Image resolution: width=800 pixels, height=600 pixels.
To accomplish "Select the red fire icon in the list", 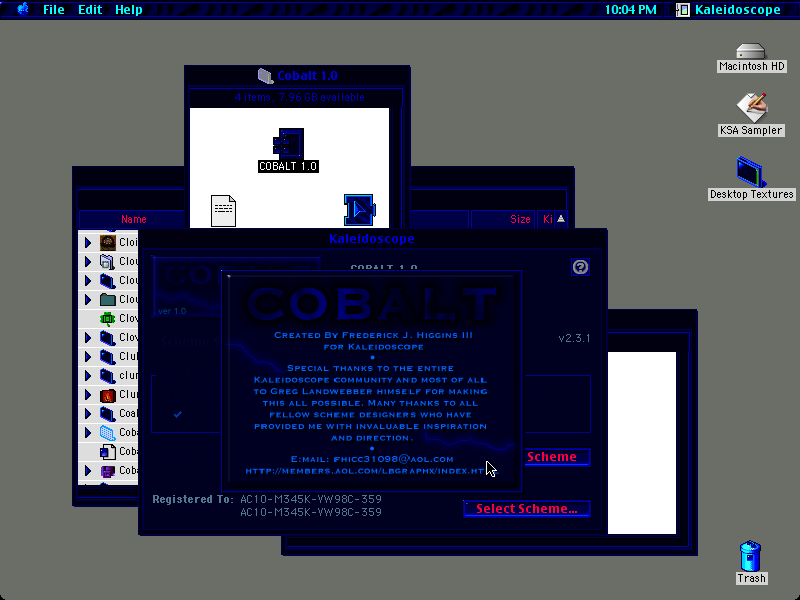I will [108, 394].
